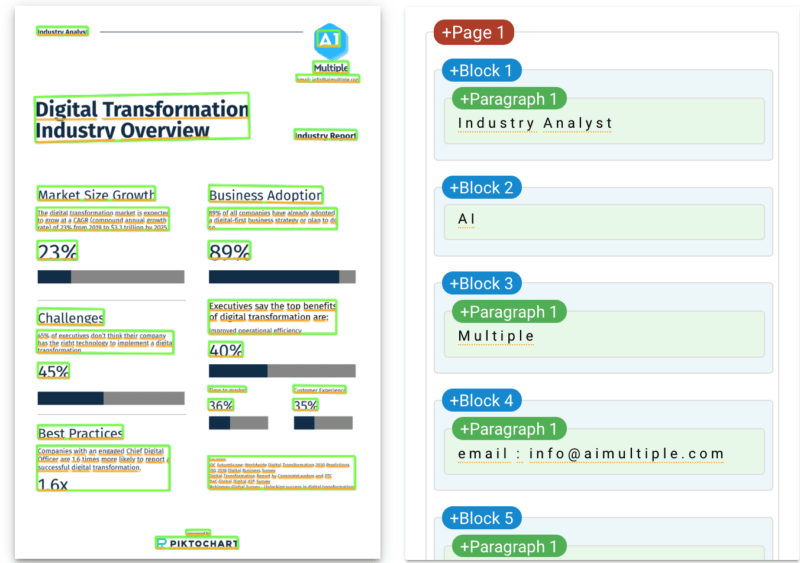The image size is (800, 563).
Task: Click the AI hexagon logo in document
Action: (331, 41)
